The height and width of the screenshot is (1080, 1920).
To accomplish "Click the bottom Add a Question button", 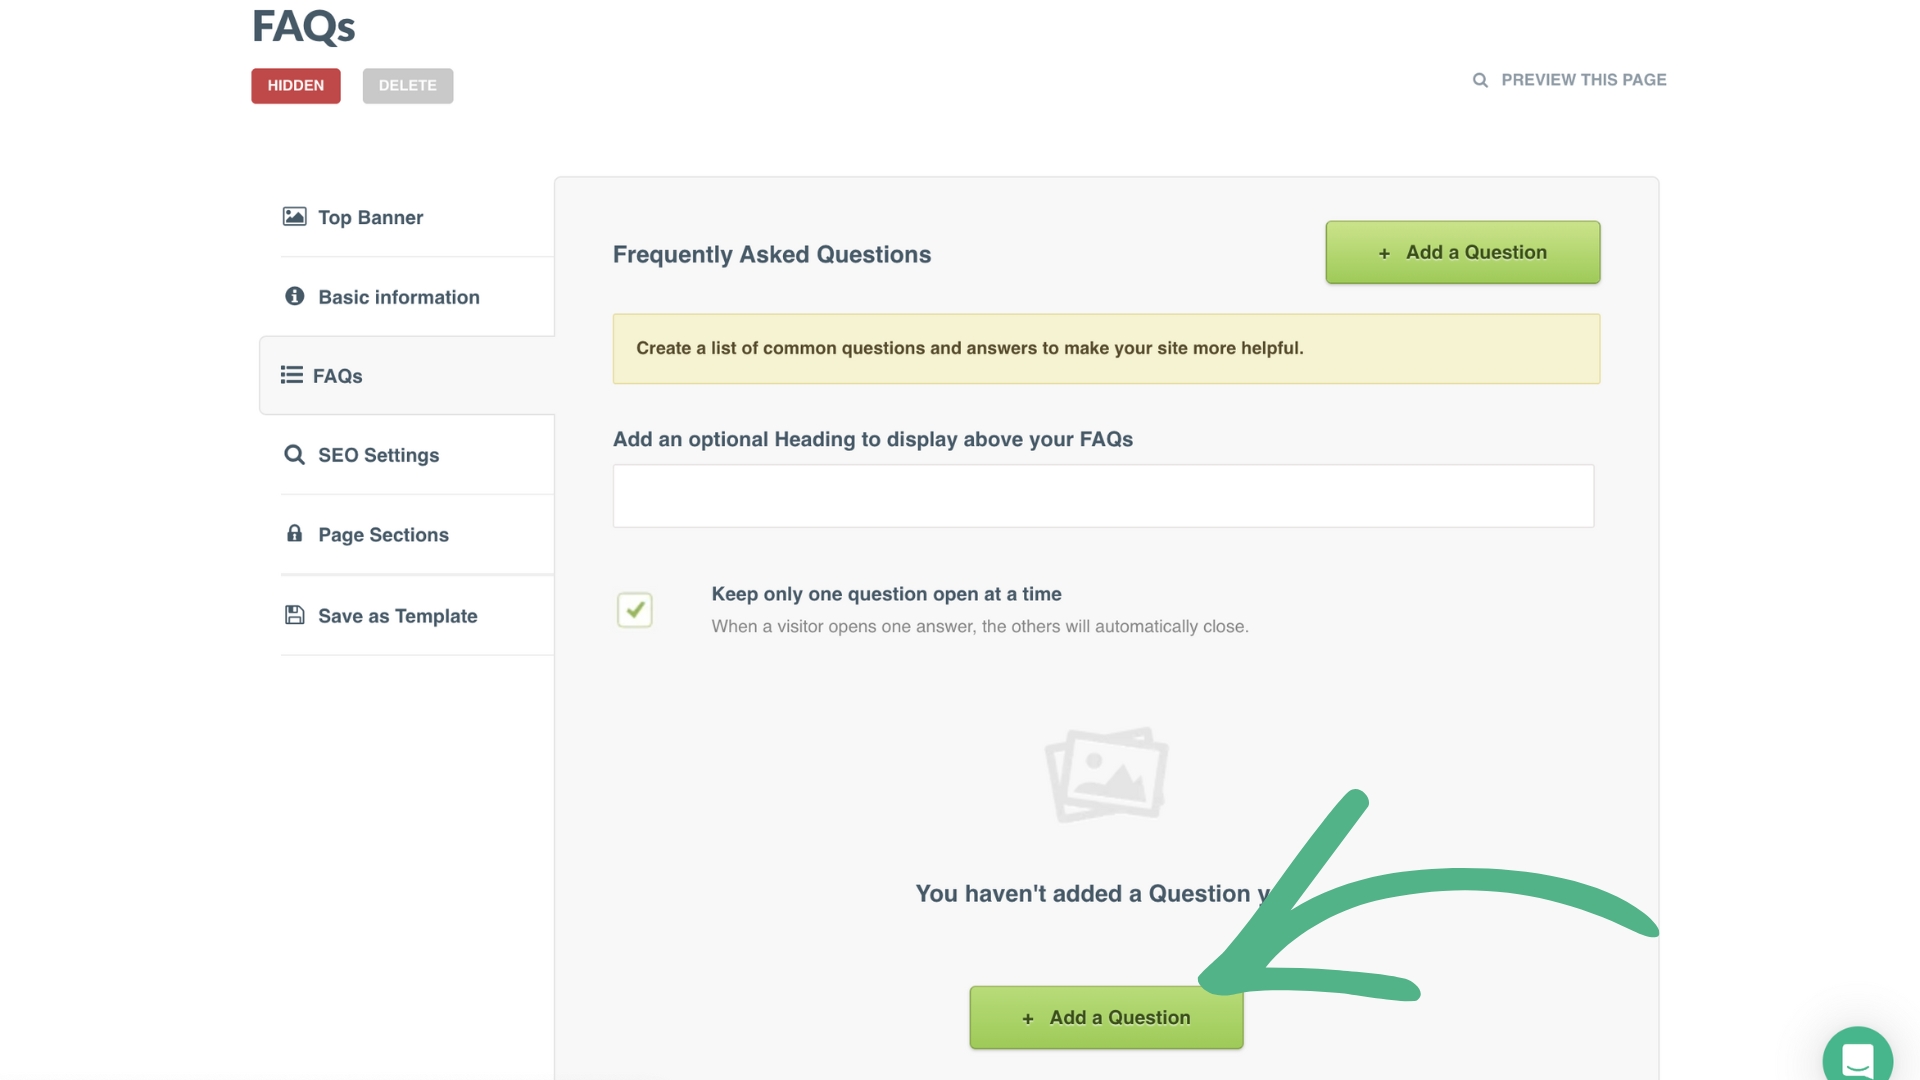I will tap(1106, 1018).
